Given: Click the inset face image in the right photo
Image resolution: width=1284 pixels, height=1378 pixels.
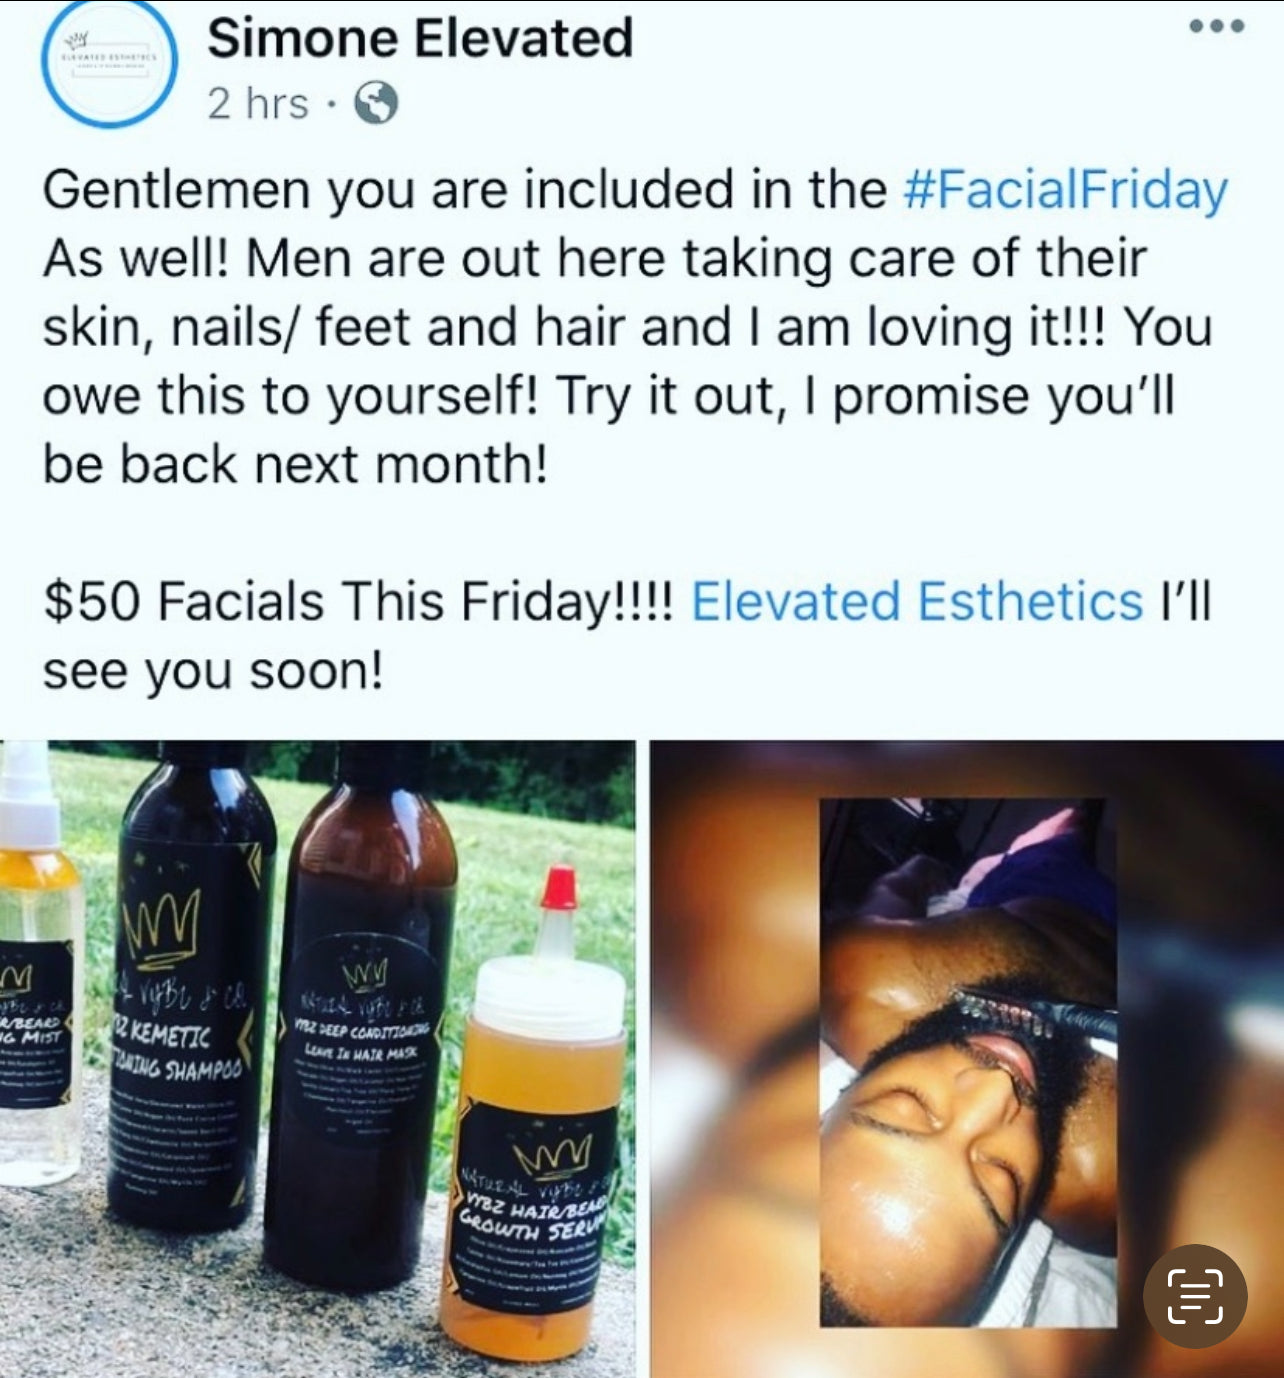Looking at the screenshot, I should (x=967, y=1062).
